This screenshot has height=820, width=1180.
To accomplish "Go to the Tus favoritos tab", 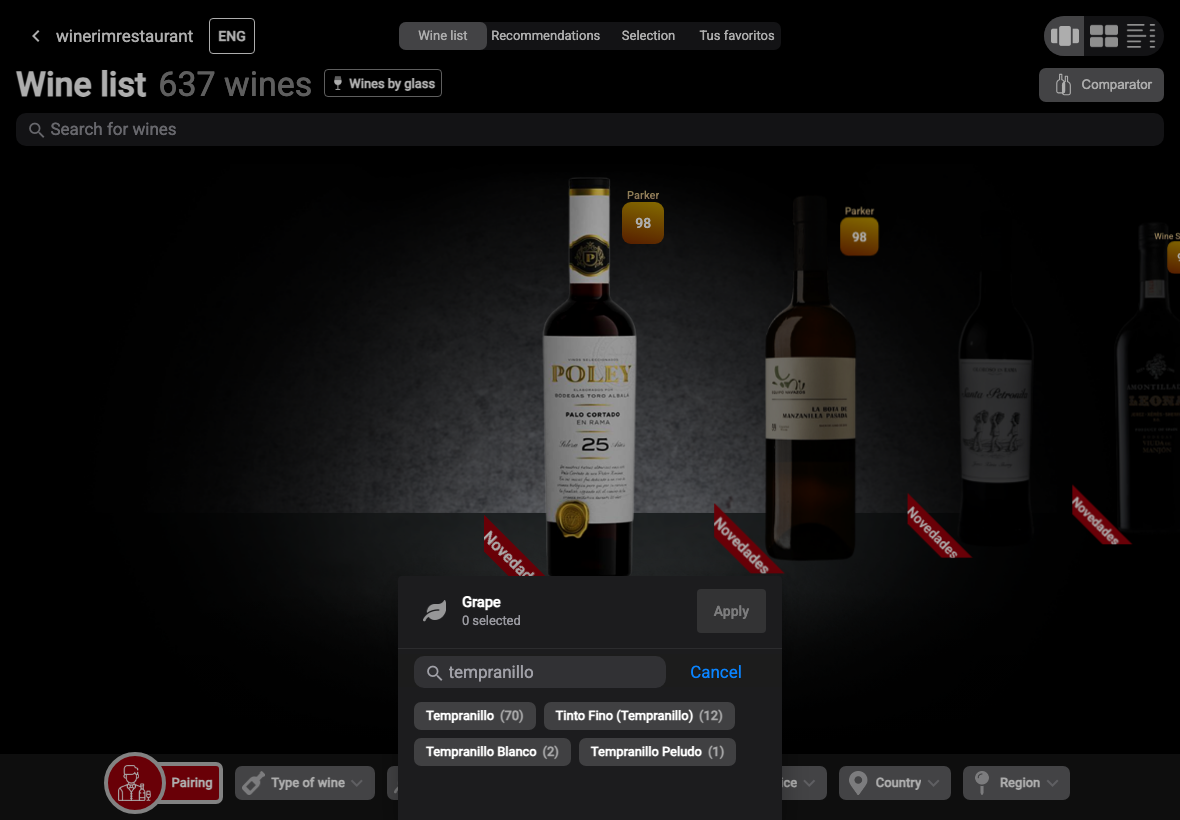I will [737, 35].
